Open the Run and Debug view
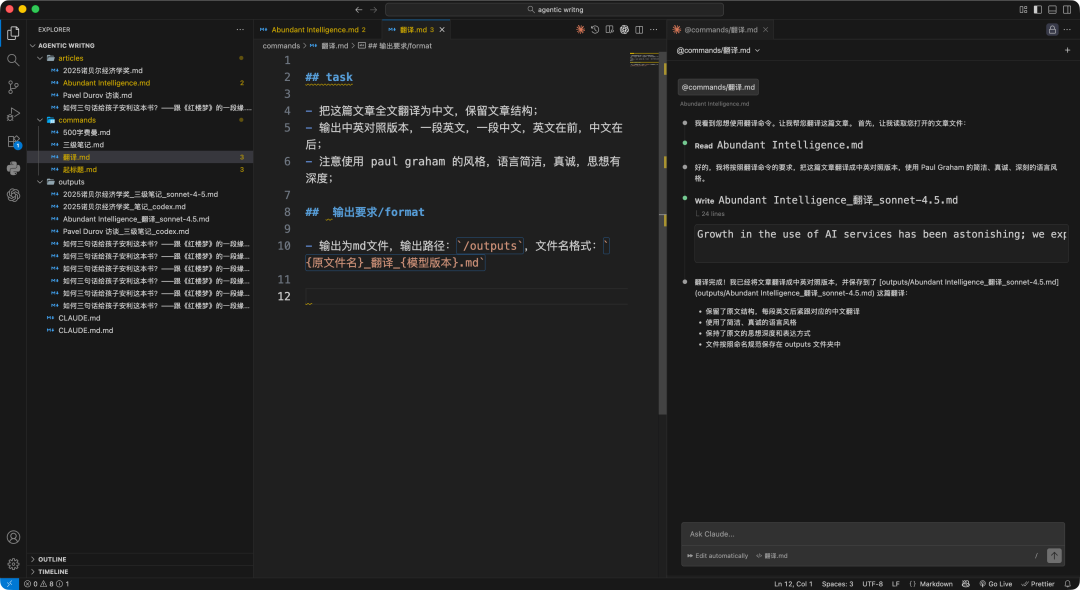This screenshot has height=590, width=1080. pos(13,114)
